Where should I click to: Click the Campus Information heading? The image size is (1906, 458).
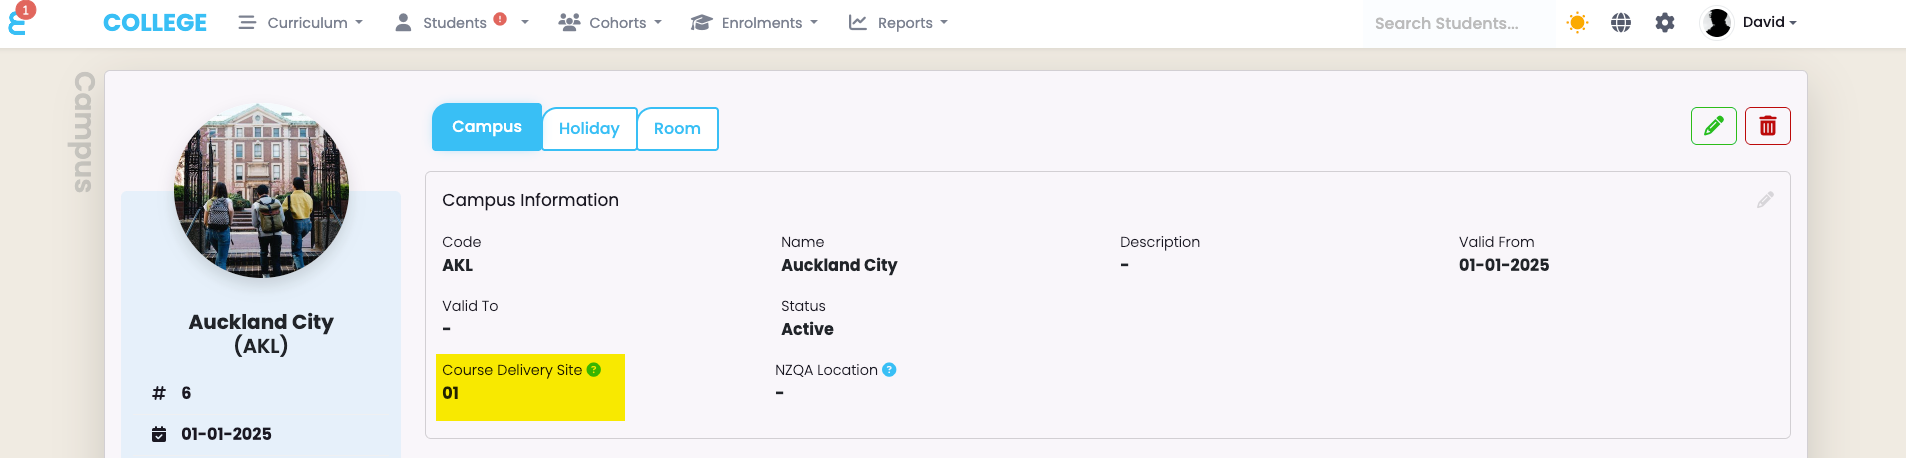[530, 200]
